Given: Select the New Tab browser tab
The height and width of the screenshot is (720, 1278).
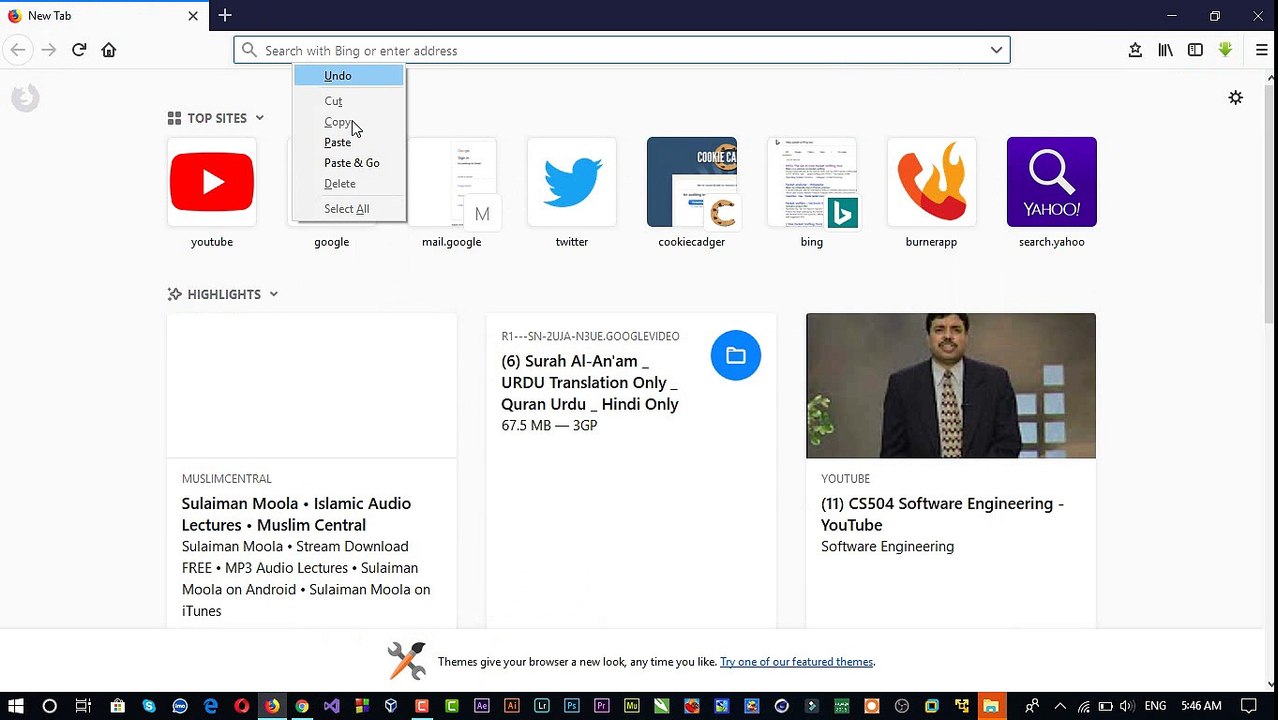Looking at the screenshot, I should (103, 16).
